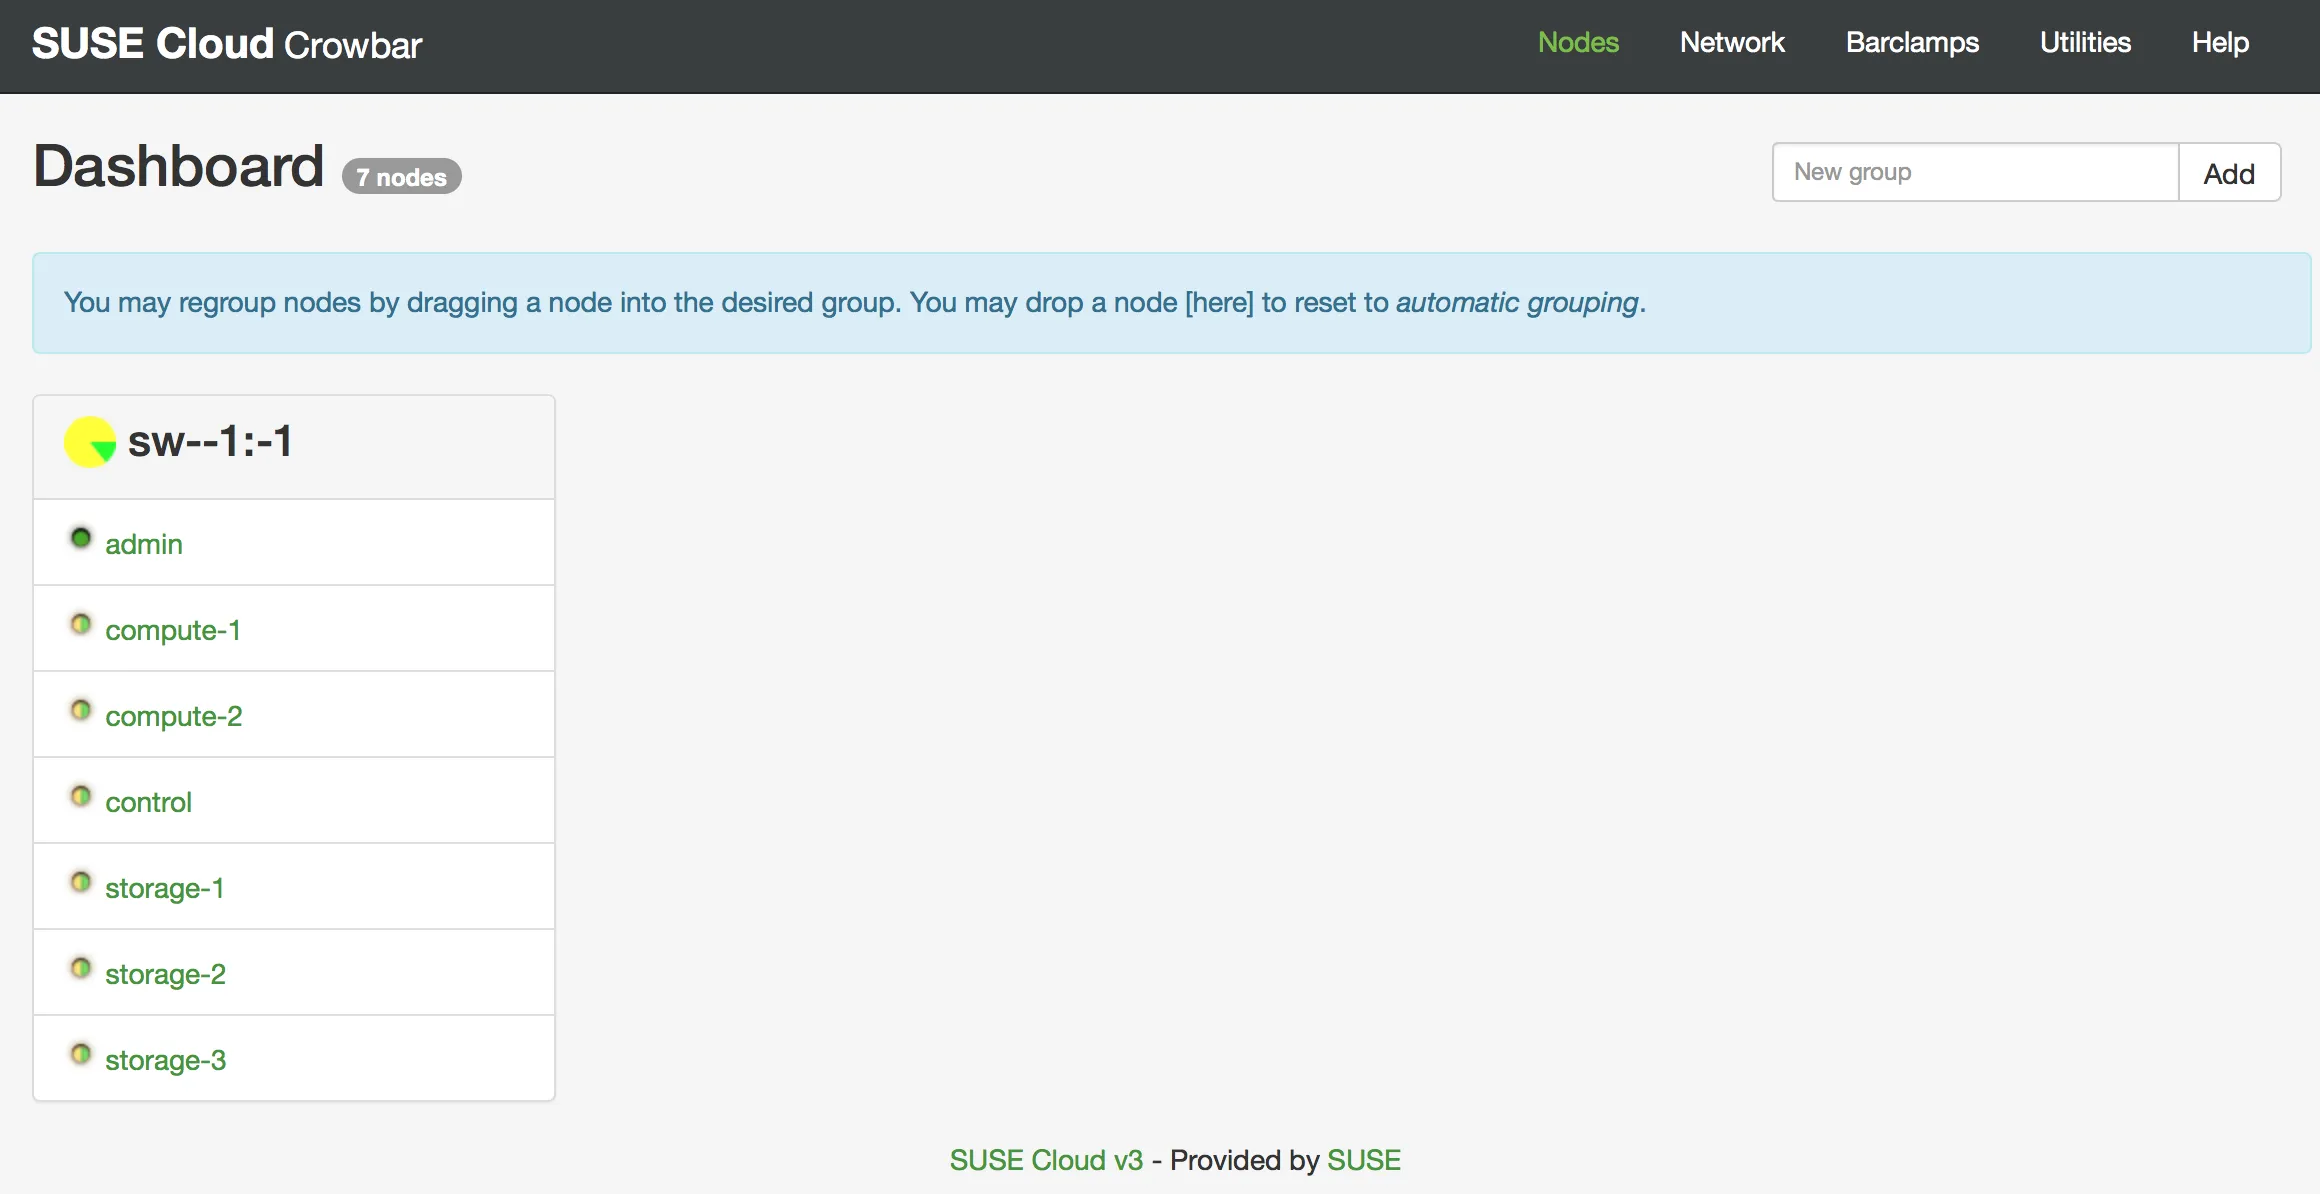Image resolution: width=2320 pixels, height=1194 pixels.
Task: Click the sw--1:-1 group heading
Action: click(x=210, y=441)
